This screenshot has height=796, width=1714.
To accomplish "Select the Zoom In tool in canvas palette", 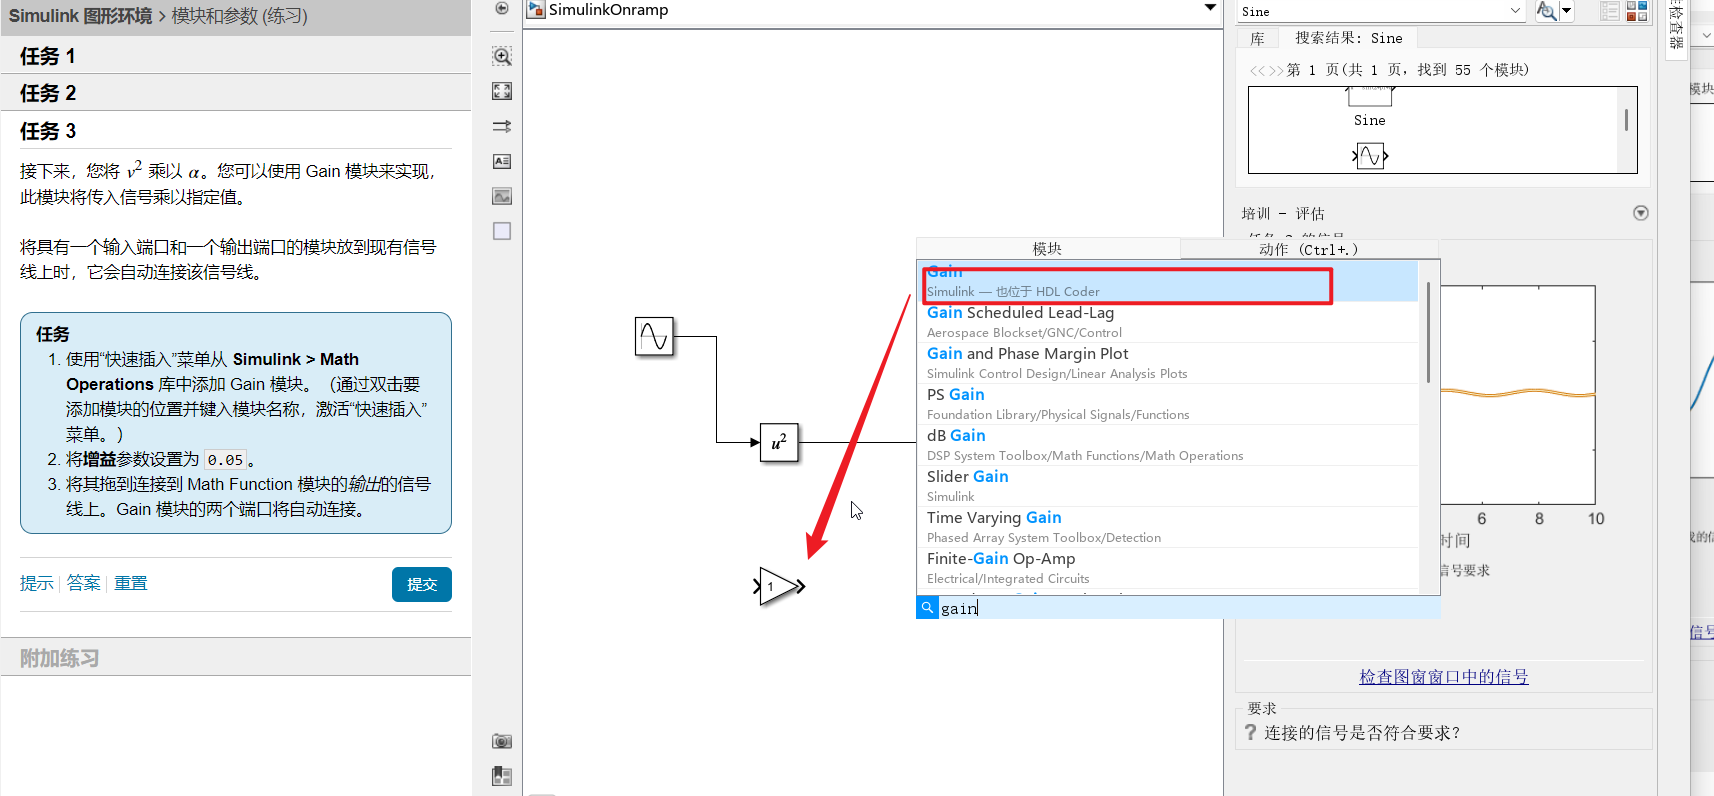I will click(x=502, y=56).
